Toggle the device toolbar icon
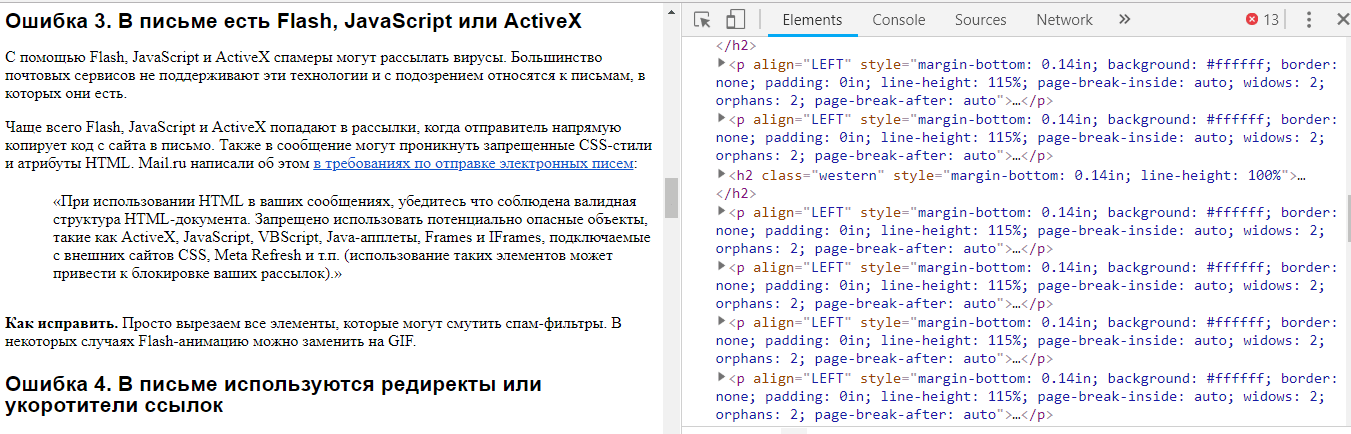Viewport: 1351px width, 434px height. [x=736, y=19]
